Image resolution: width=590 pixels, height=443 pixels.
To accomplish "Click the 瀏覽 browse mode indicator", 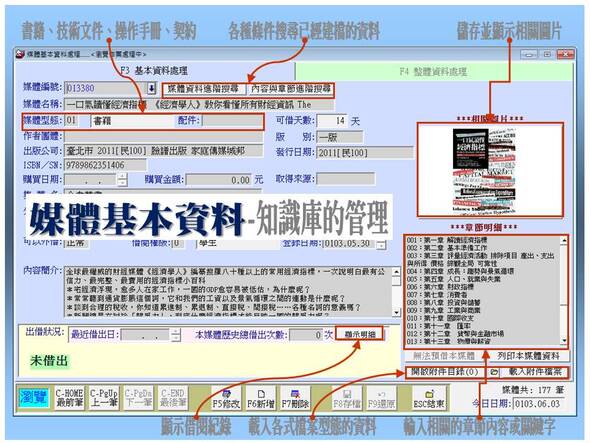I will (34, 398).
